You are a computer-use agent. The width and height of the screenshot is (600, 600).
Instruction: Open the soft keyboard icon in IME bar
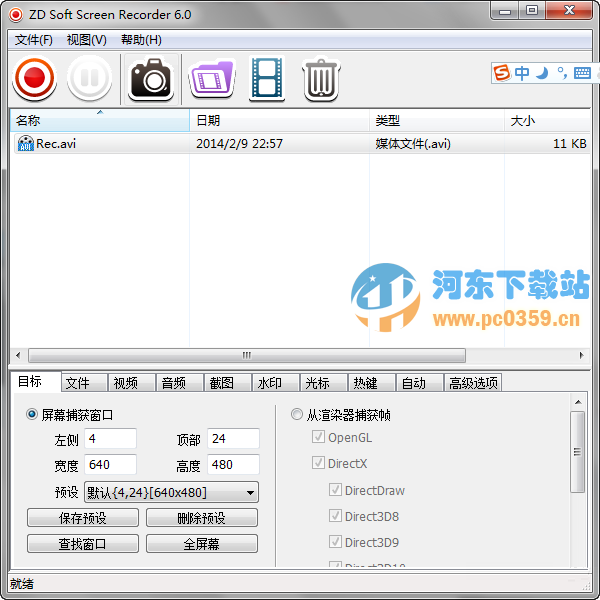pos(582,73)
